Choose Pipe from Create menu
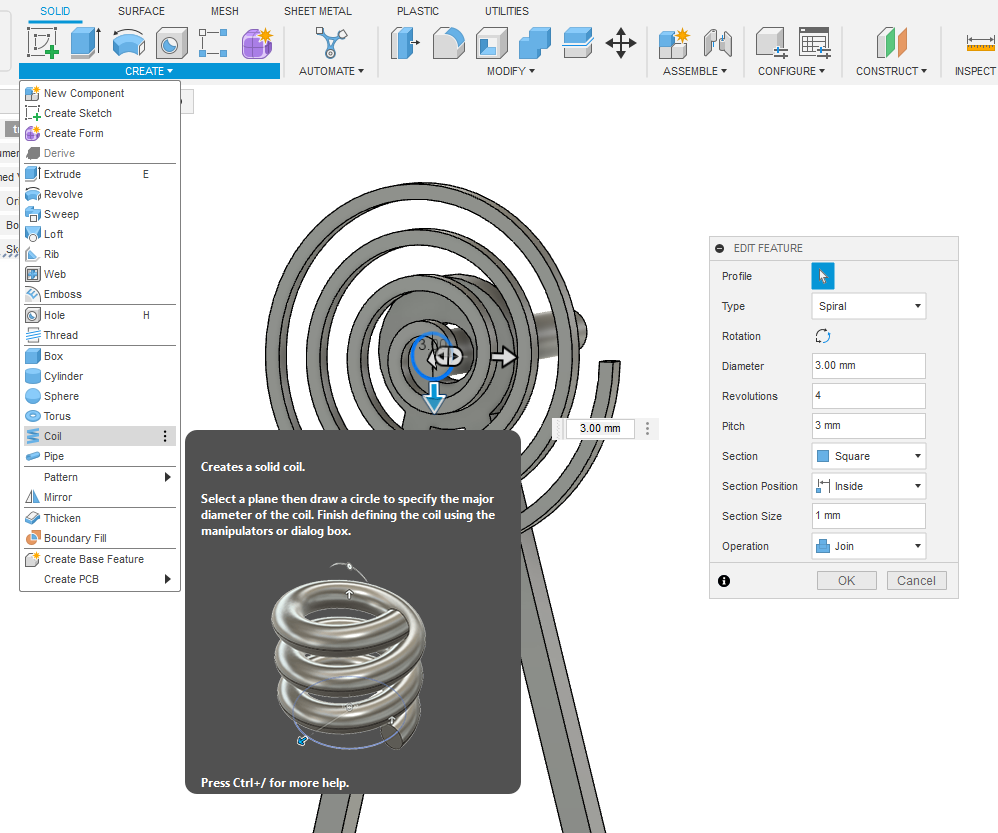The image size is (998, 833). click(x=100, y=456)
